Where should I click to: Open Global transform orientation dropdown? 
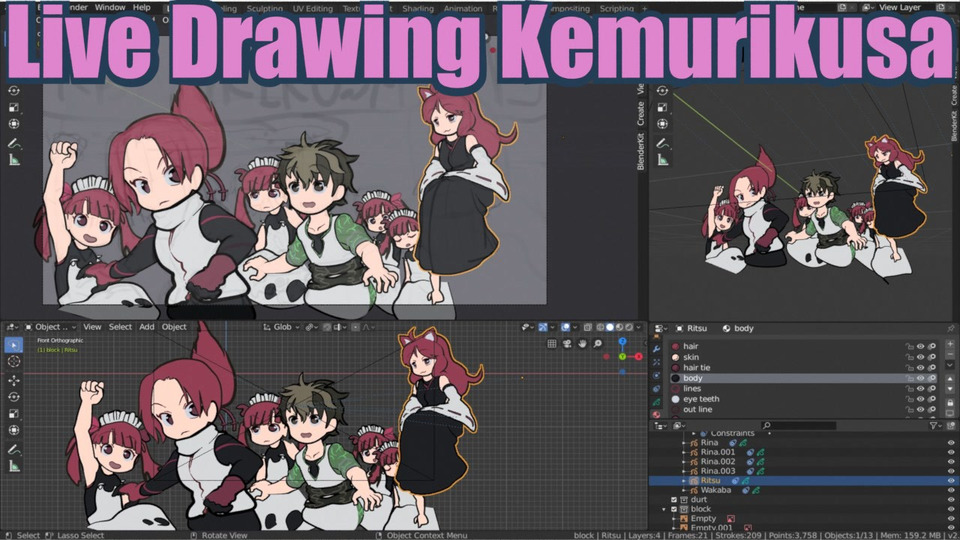(x=281, y=327)
